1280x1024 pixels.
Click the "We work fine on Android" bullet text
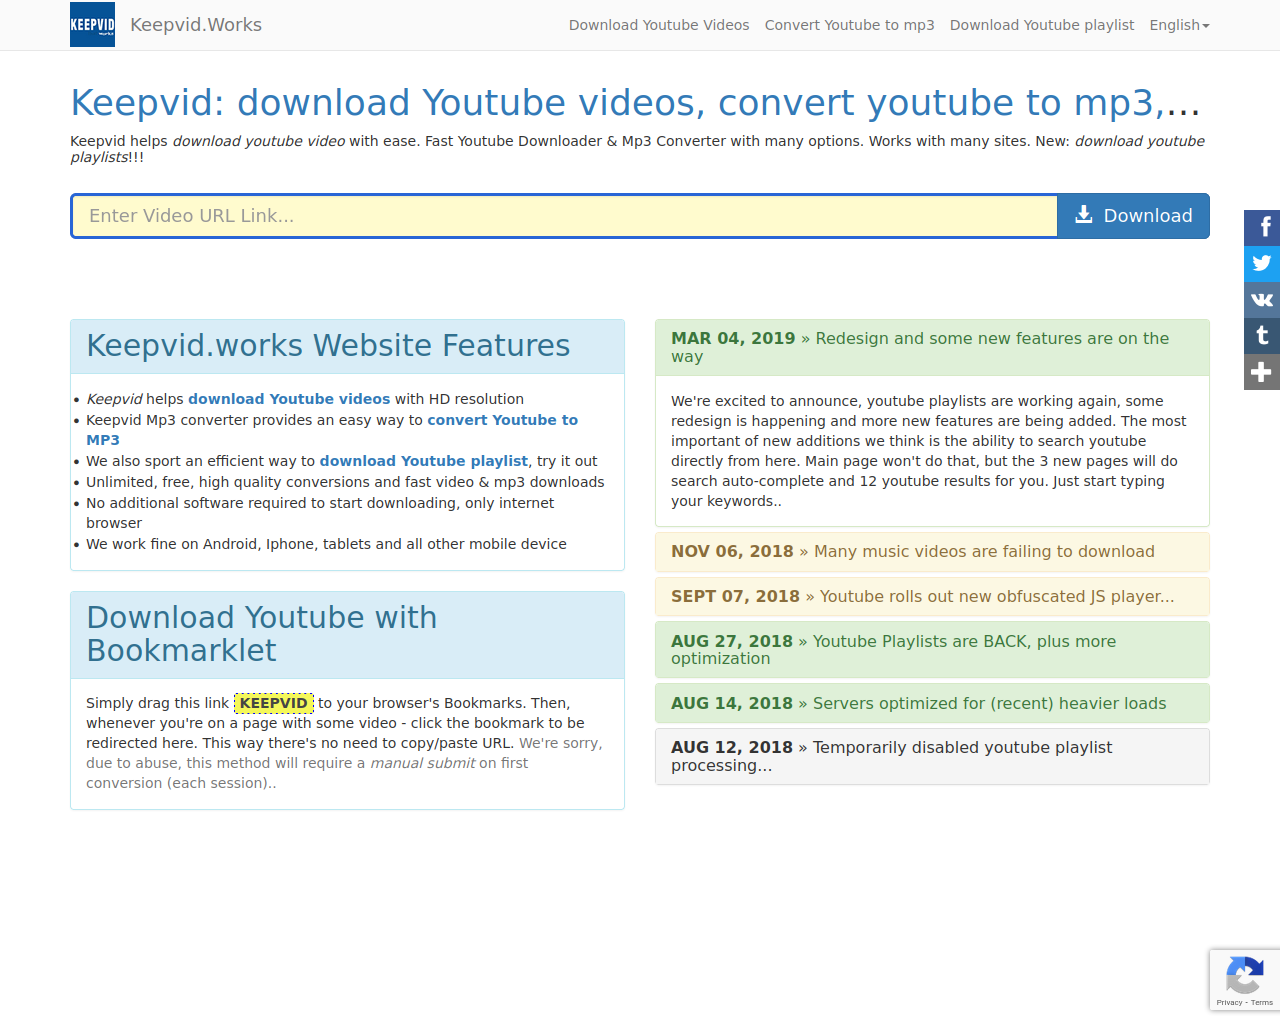326,544
